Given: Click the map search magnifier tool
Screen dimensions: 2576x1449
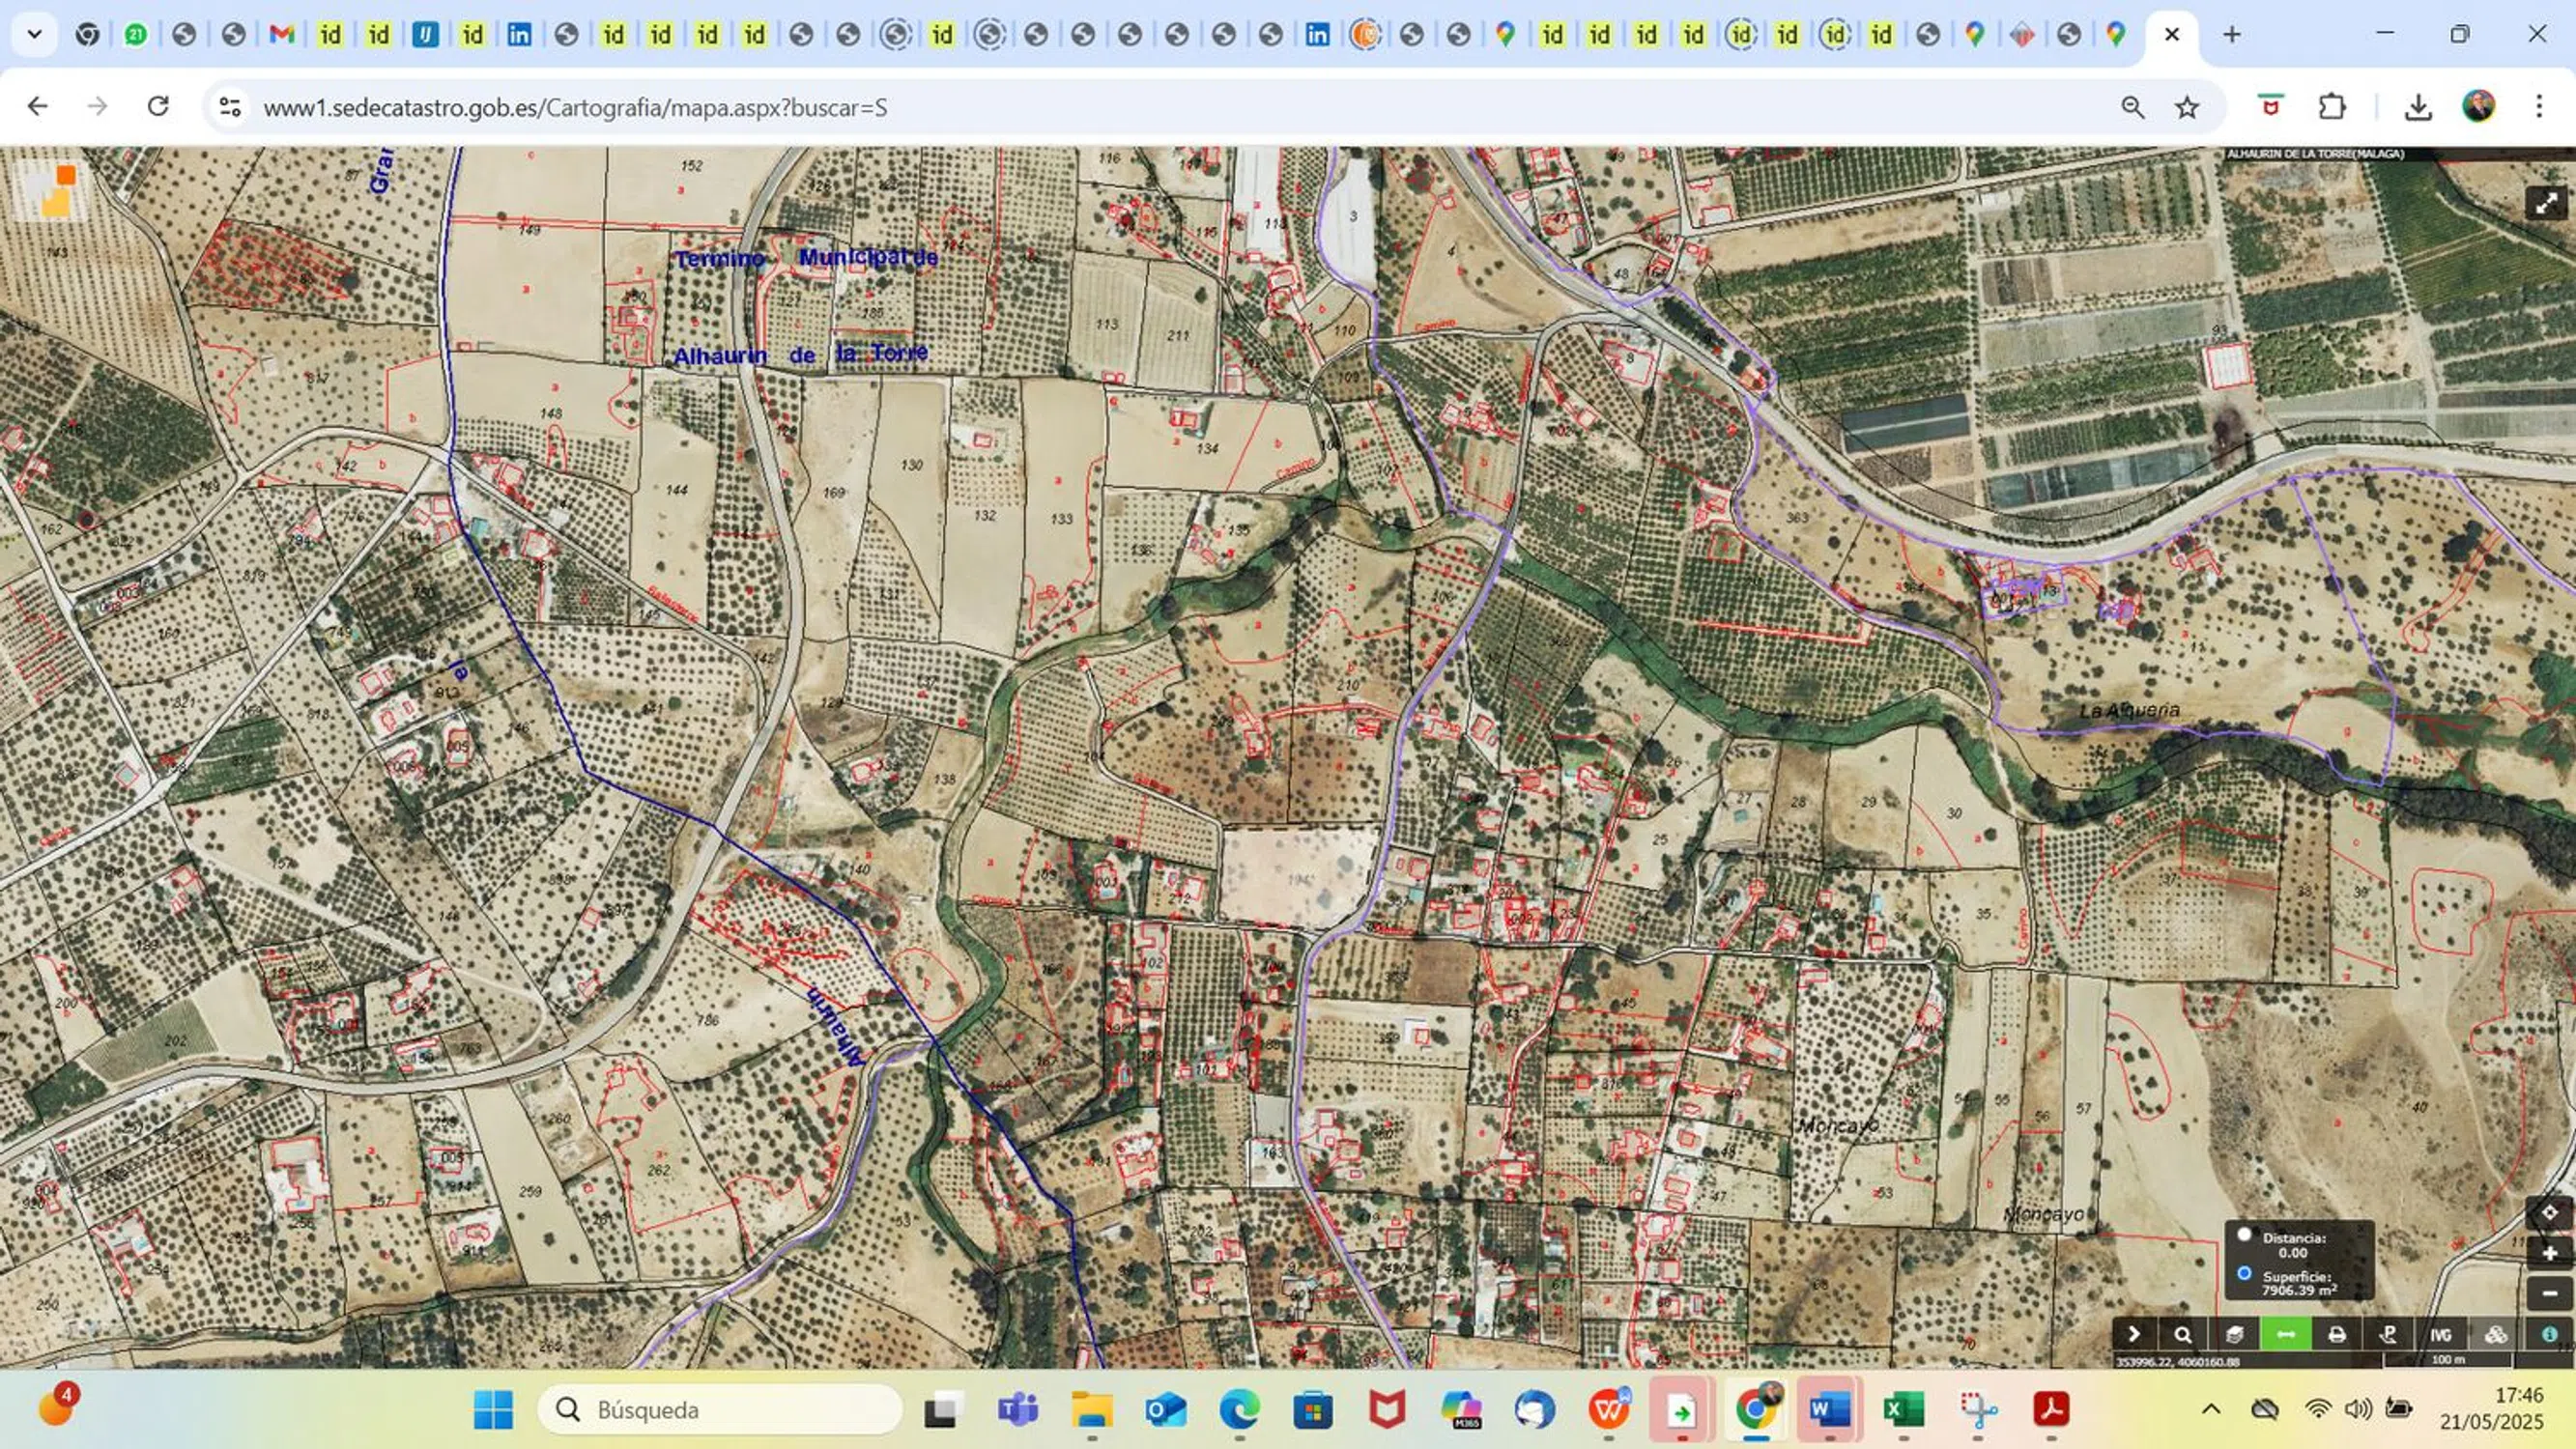Looking at the screenshot, I should (x=2183, y=1334).
